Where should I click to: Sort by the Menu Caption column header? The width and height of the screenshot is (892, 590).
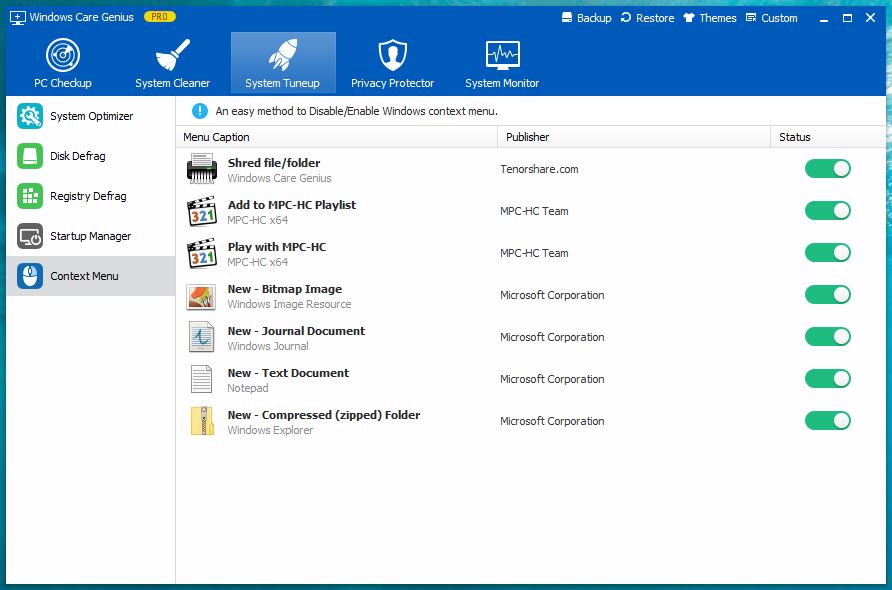pyautogui.click(x=337, y=137)
